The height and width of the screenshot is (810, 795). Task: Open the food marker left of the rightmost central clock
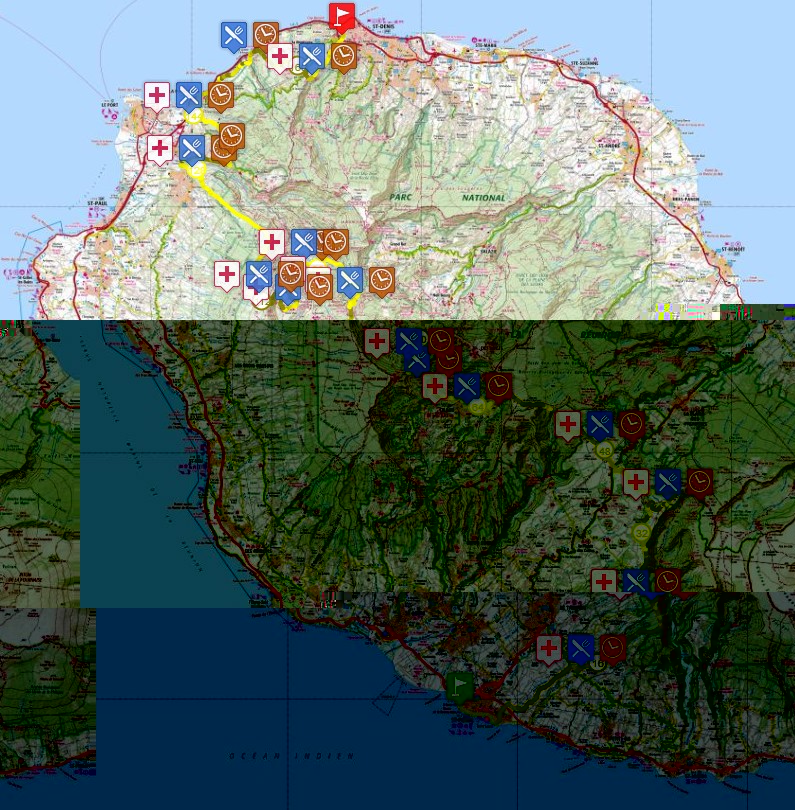pyautogui.click(x=350, y=282)
